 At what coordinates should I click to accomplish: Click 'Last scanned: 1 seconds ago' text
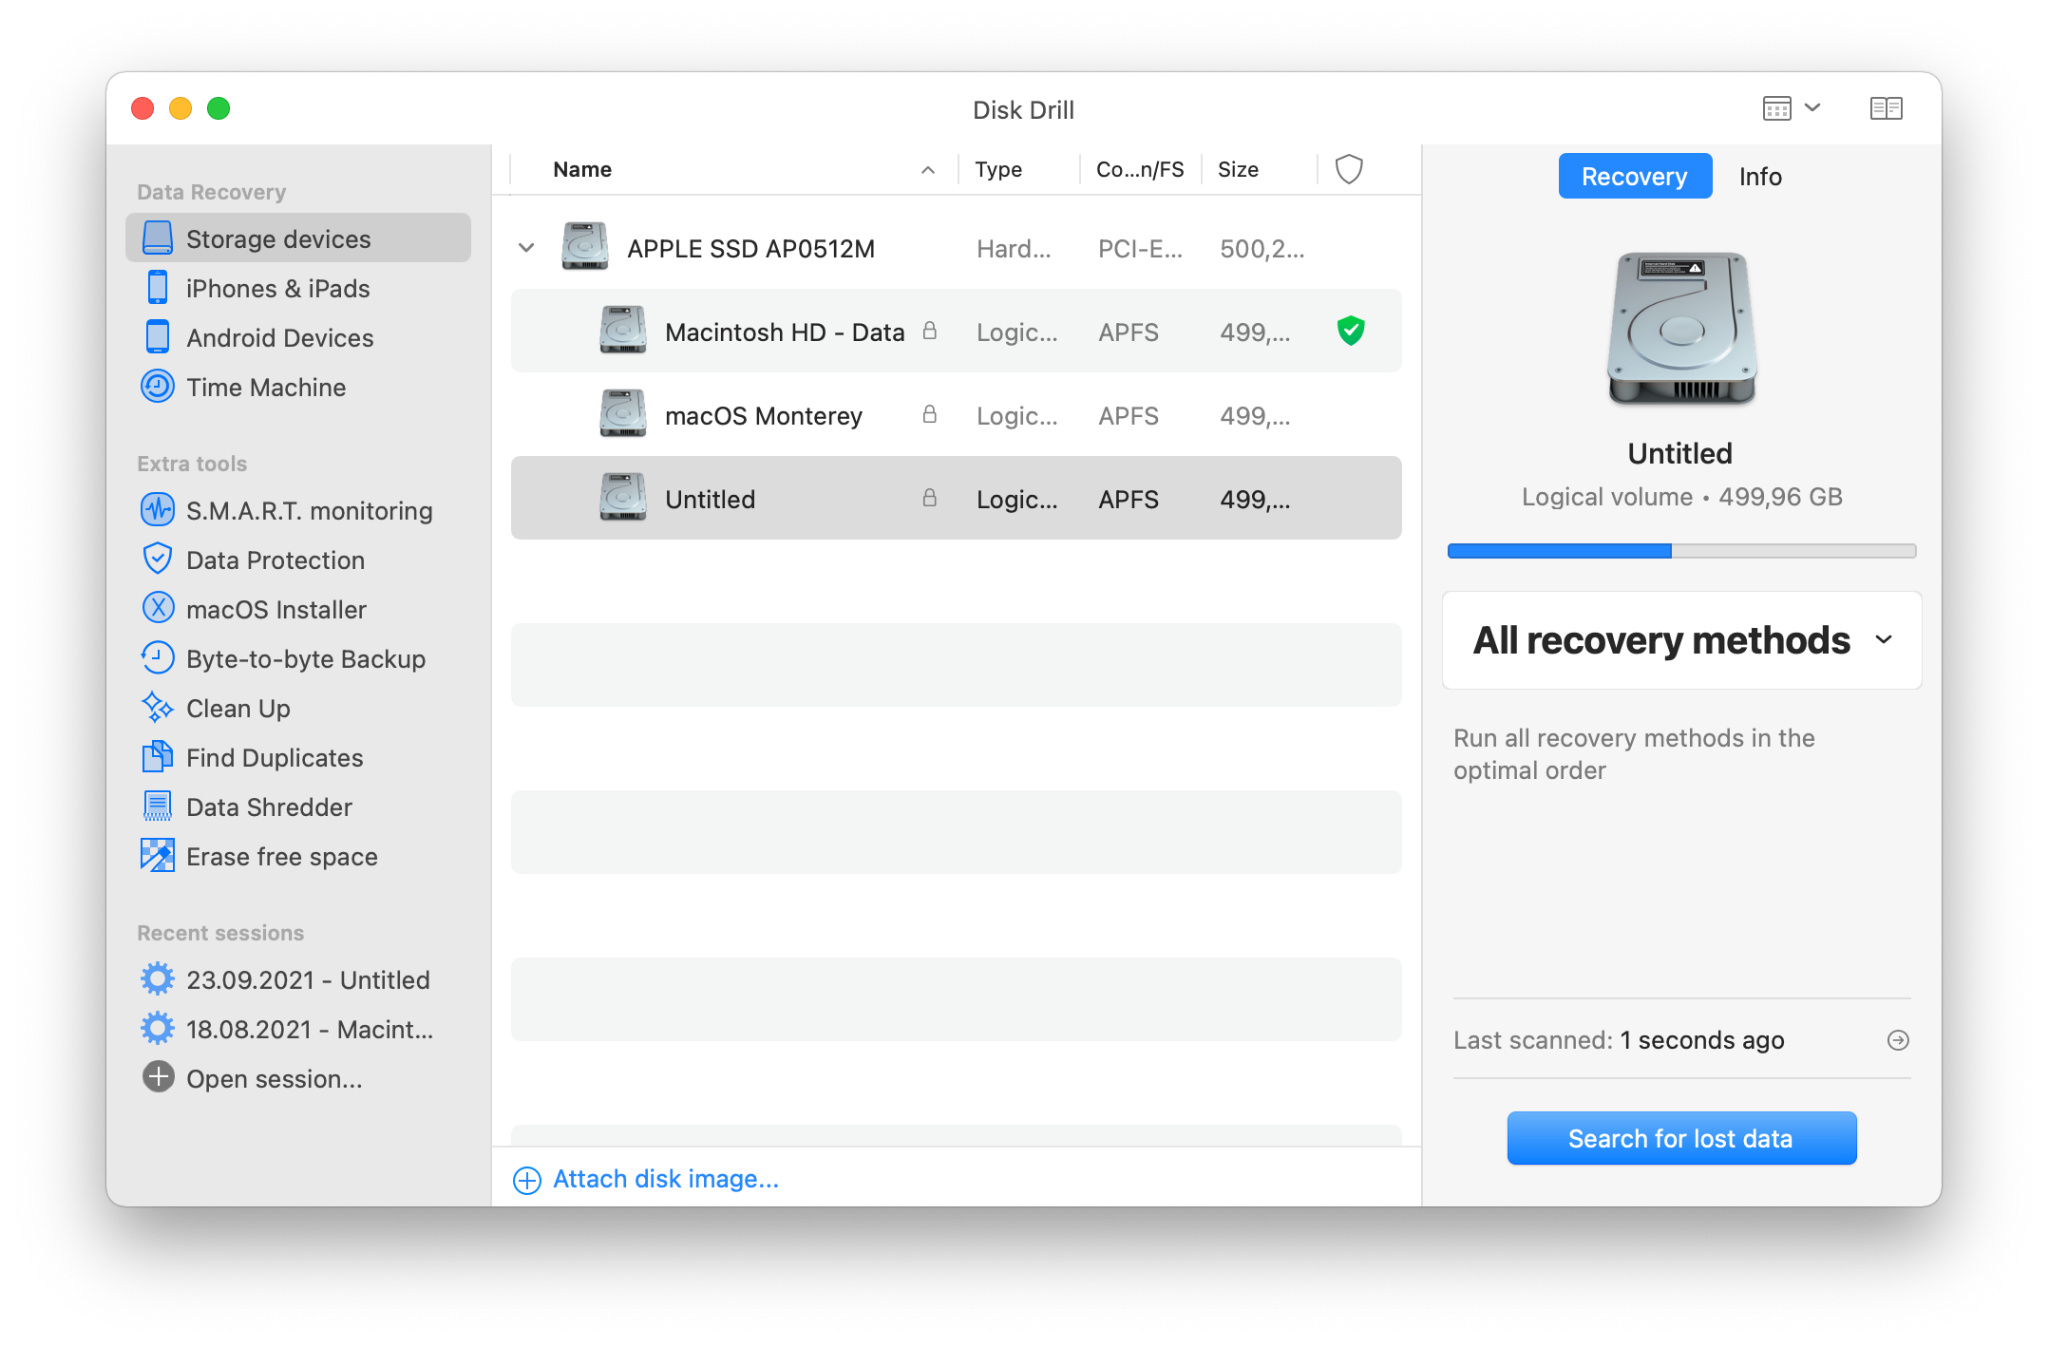1618,1040
